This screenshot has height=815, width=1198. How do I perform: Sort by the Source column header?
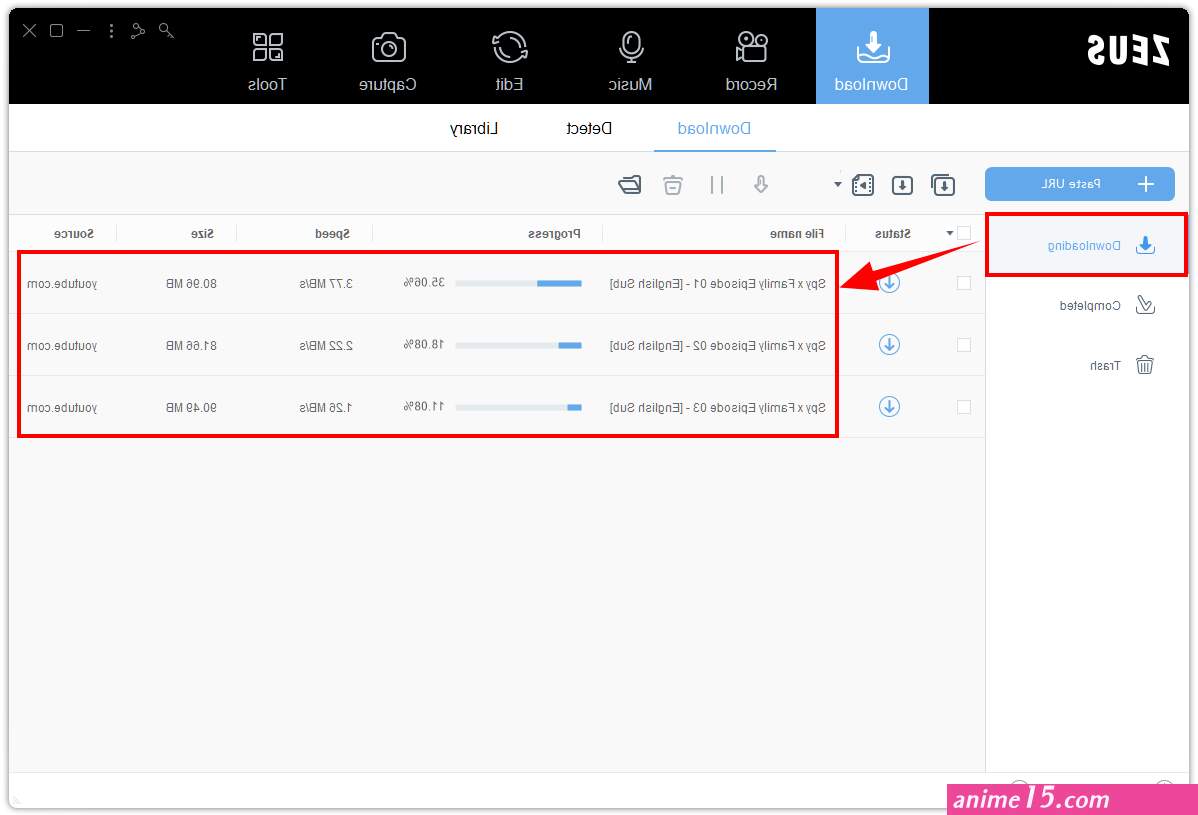(x=74, y=234)
